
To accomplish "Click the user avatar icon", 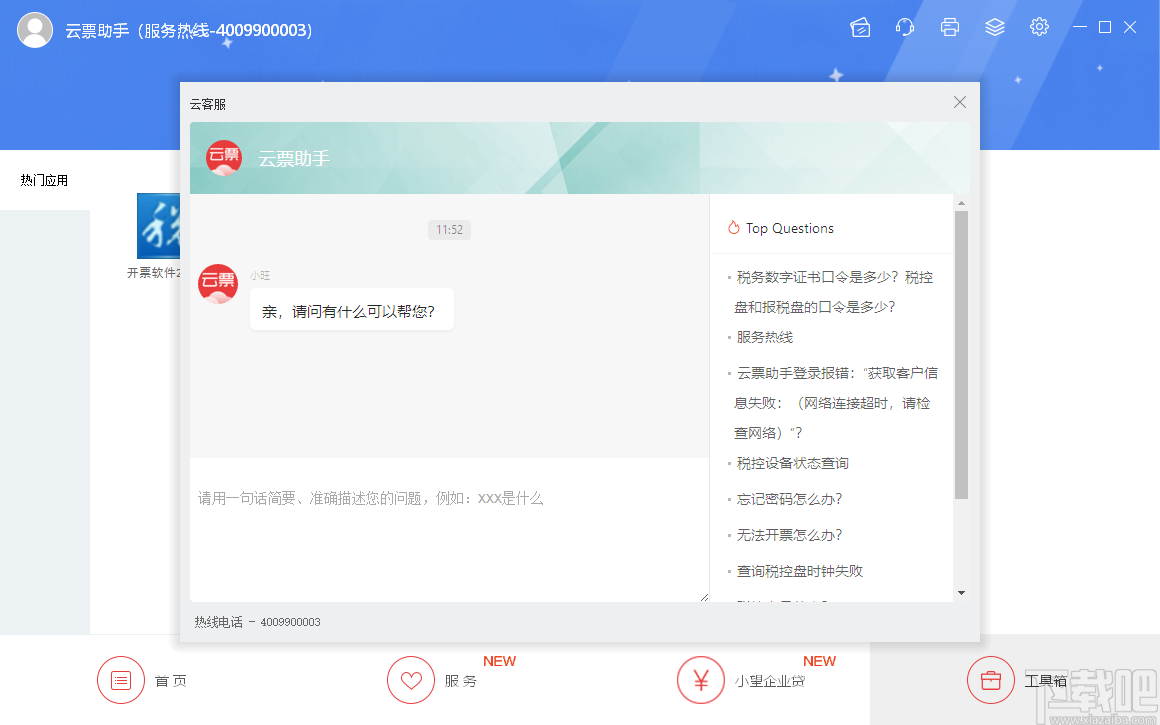I will coord(35,30).
